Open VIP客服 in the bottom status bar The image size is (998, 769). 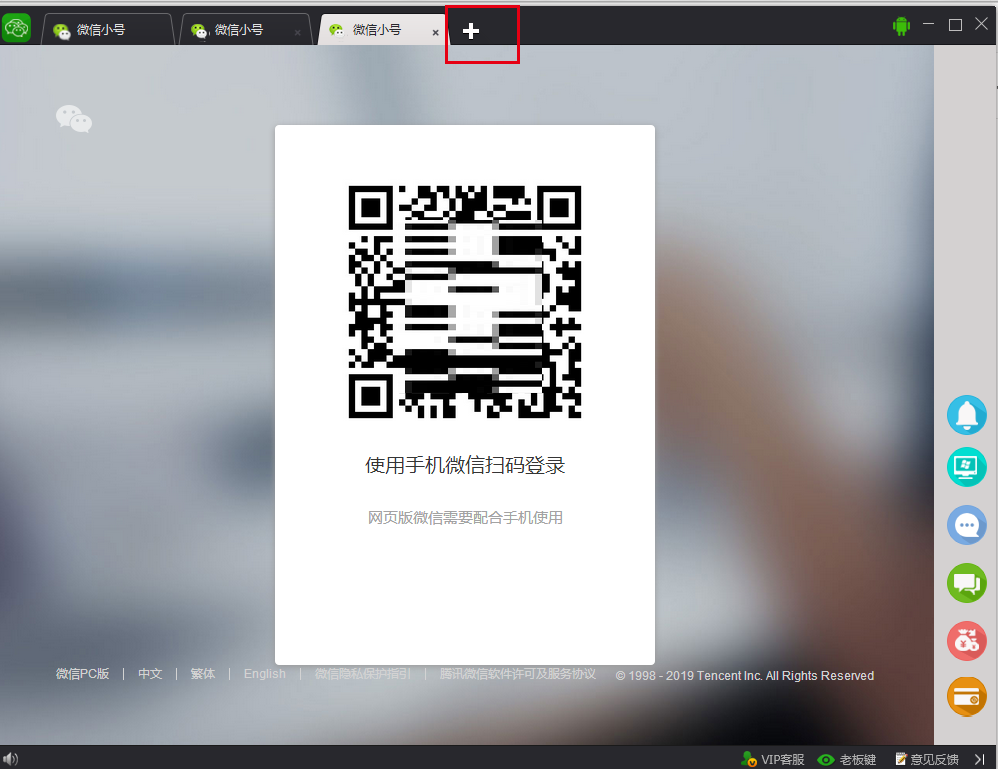tap(774, 759)
